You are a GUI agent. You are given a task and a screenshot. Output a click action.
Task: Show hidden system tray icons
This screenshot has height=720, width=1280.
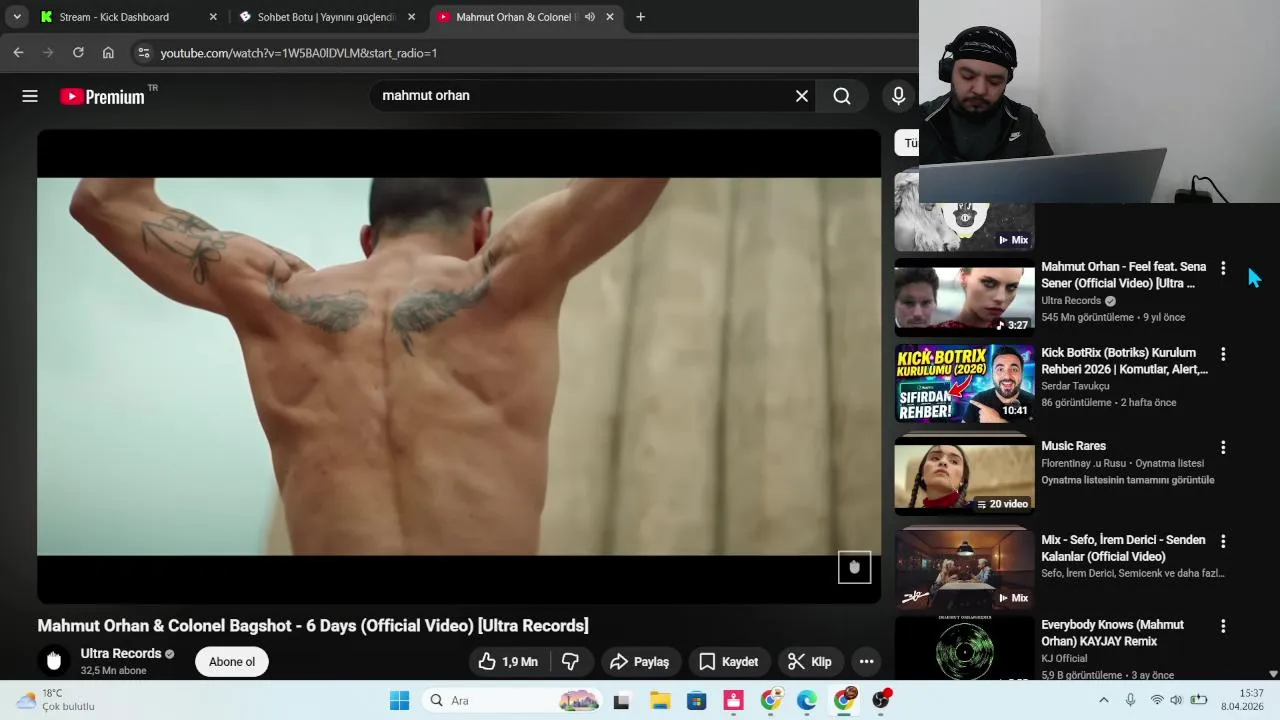click(x=1104, y=700)
